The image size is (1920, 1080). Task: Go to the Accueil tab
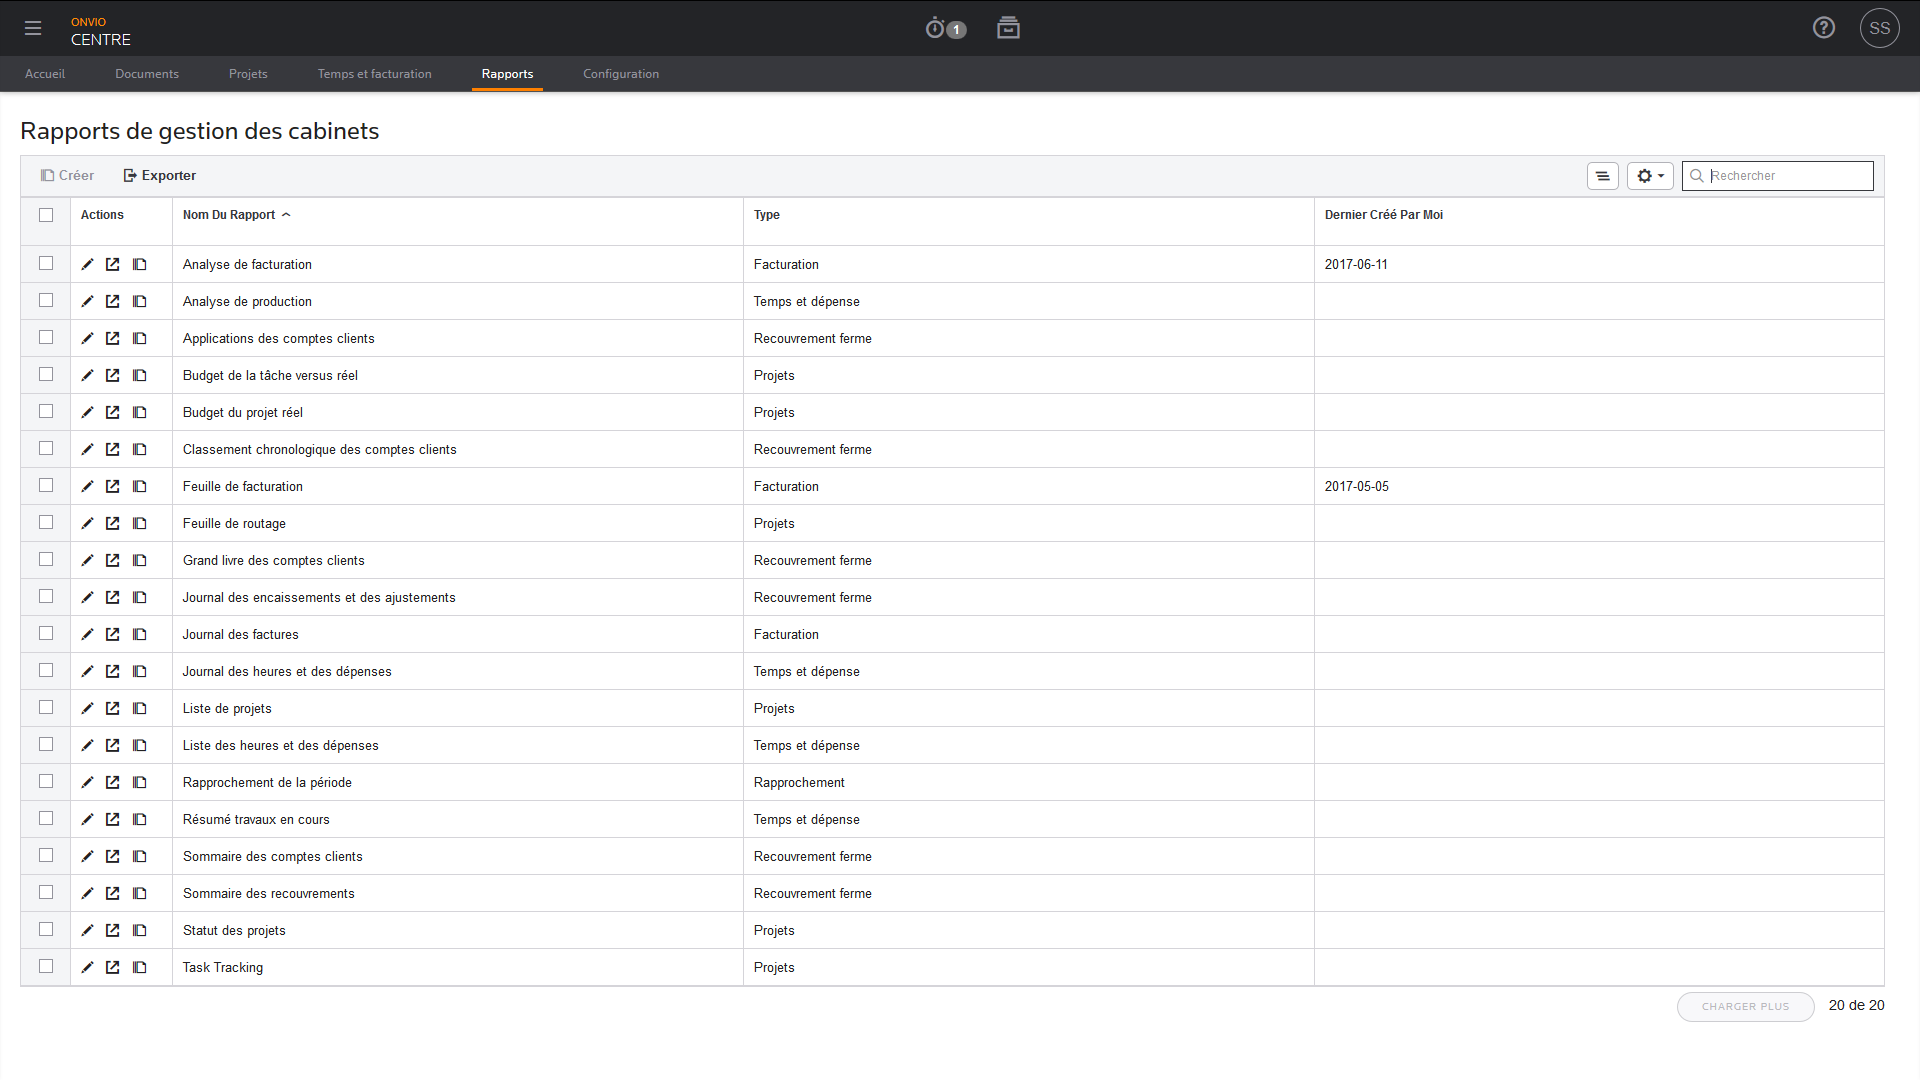(45, 74)
